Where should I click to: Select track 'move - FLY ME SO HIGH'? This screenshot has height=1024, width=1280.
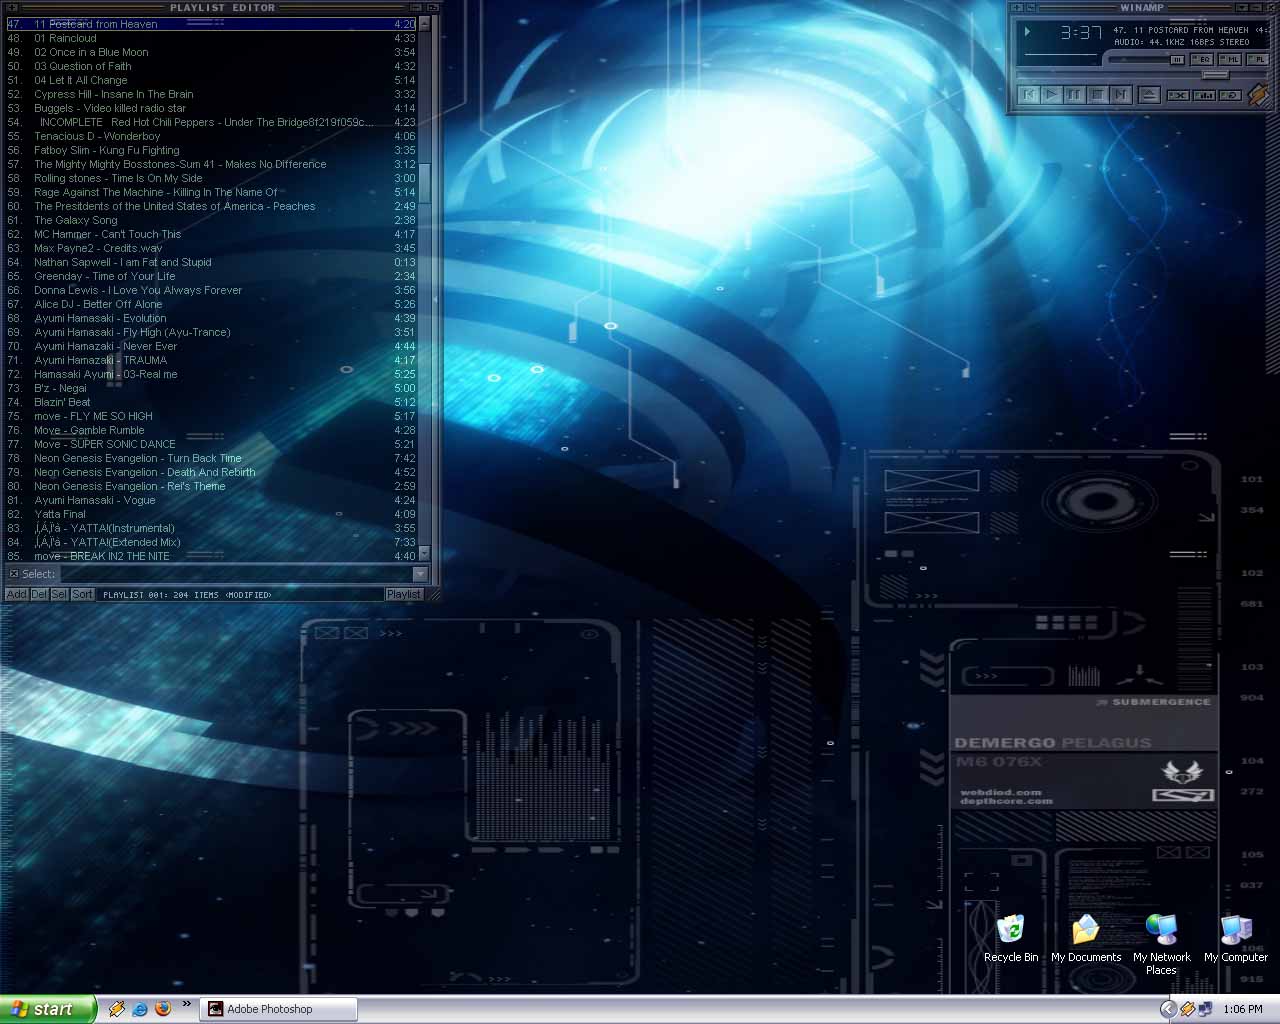[211, 416]
